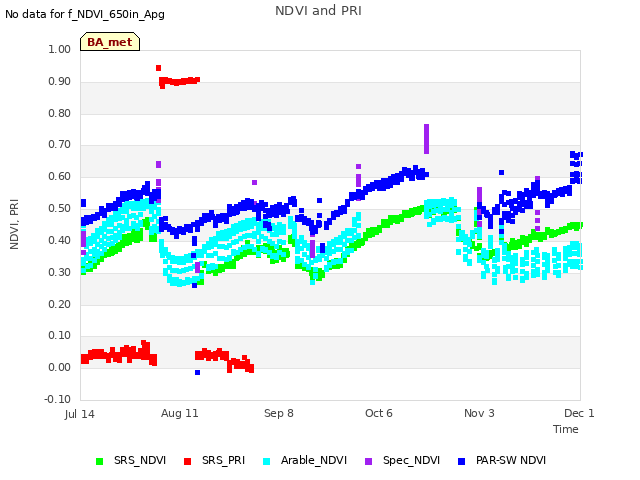Click the 1.00 y-axis tick label
The height and width of the screenshot is (480, 640).
(x=60, y=49)
